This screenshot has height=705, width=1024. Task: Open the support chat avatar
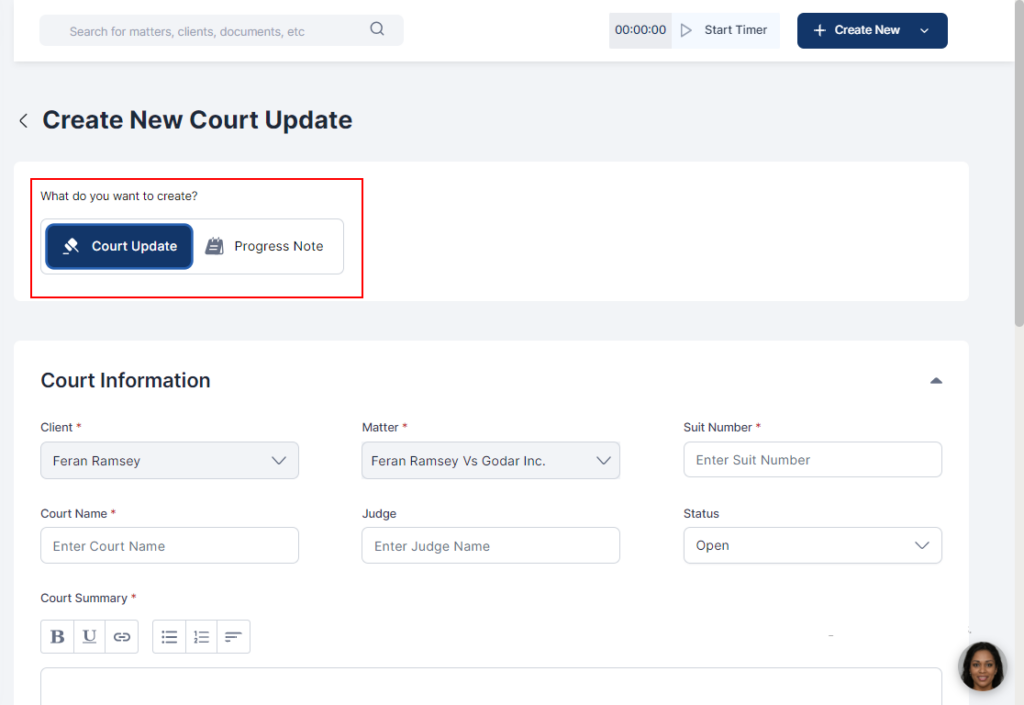click(x=981, y=666)
